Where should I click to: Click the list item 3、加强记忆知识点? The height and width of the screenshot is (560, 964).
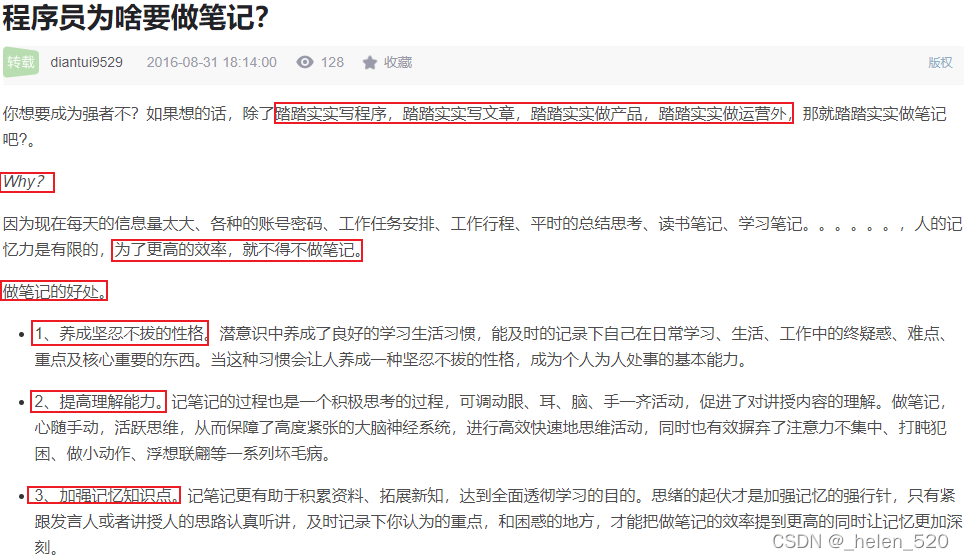coord(105,495)
